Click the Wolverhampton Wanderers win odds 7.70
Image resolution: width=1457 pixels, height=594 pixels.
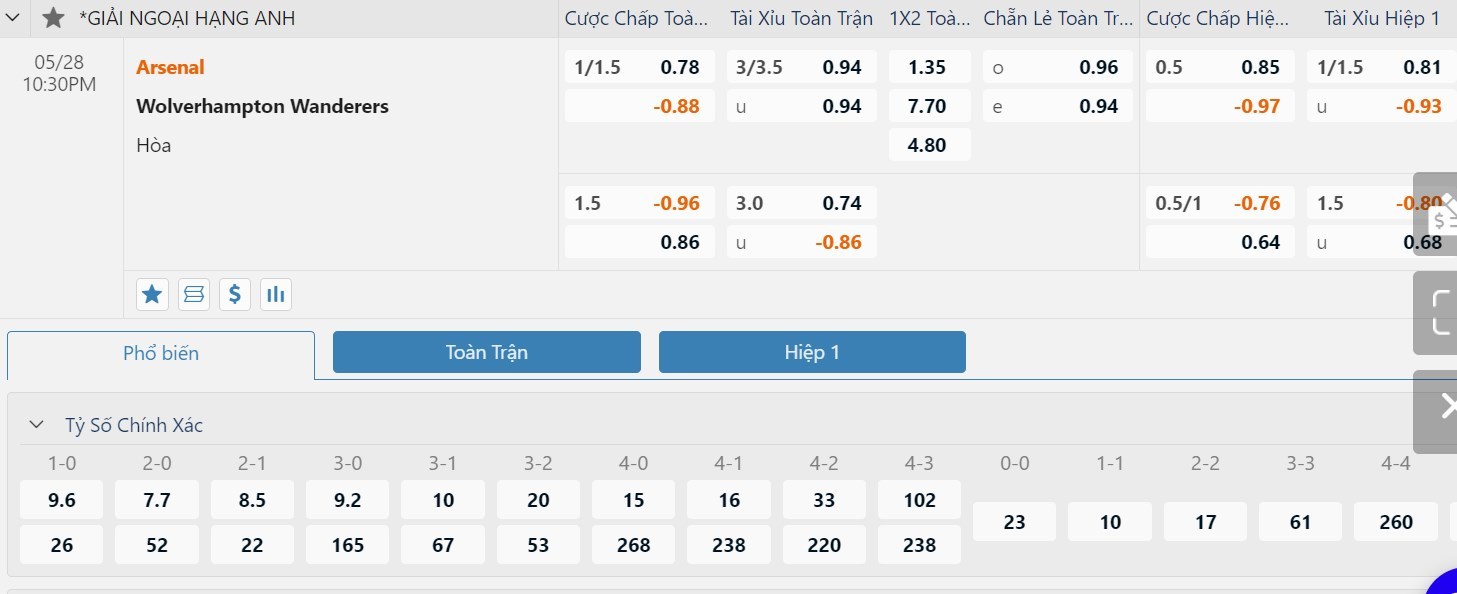click(x=927, y=106)
